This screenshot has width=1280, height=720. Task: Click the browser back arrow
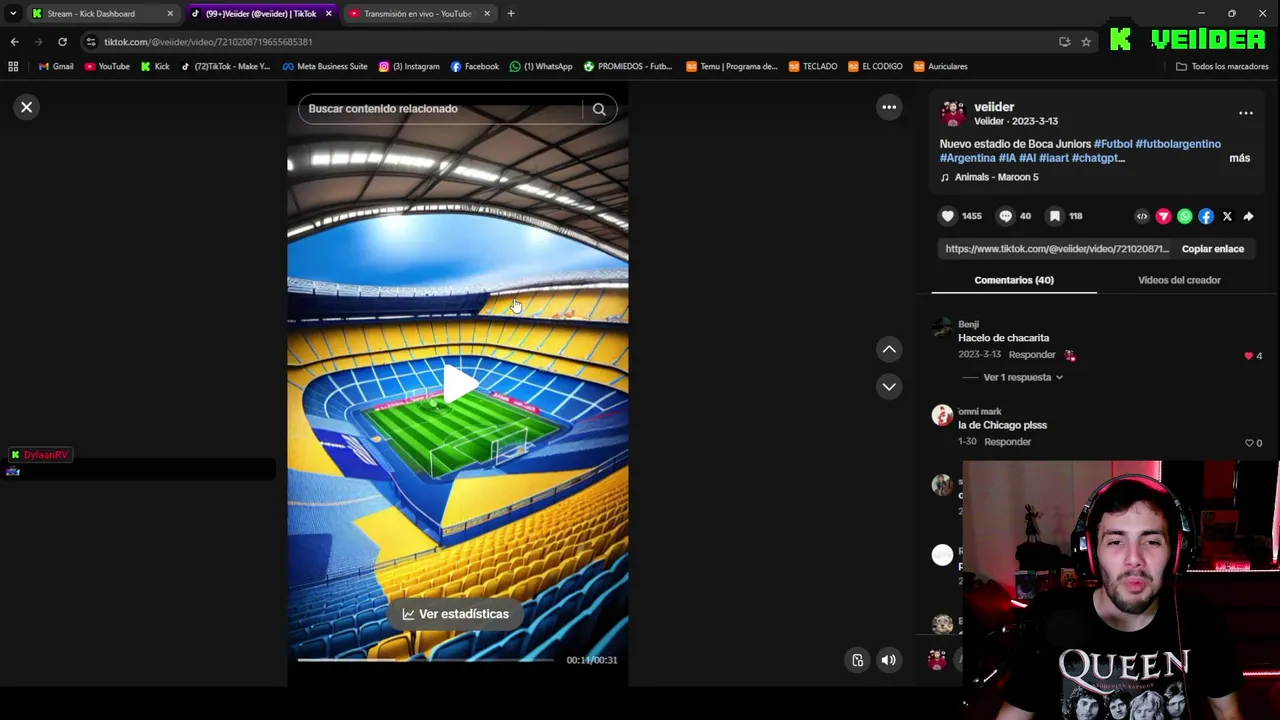14,42
